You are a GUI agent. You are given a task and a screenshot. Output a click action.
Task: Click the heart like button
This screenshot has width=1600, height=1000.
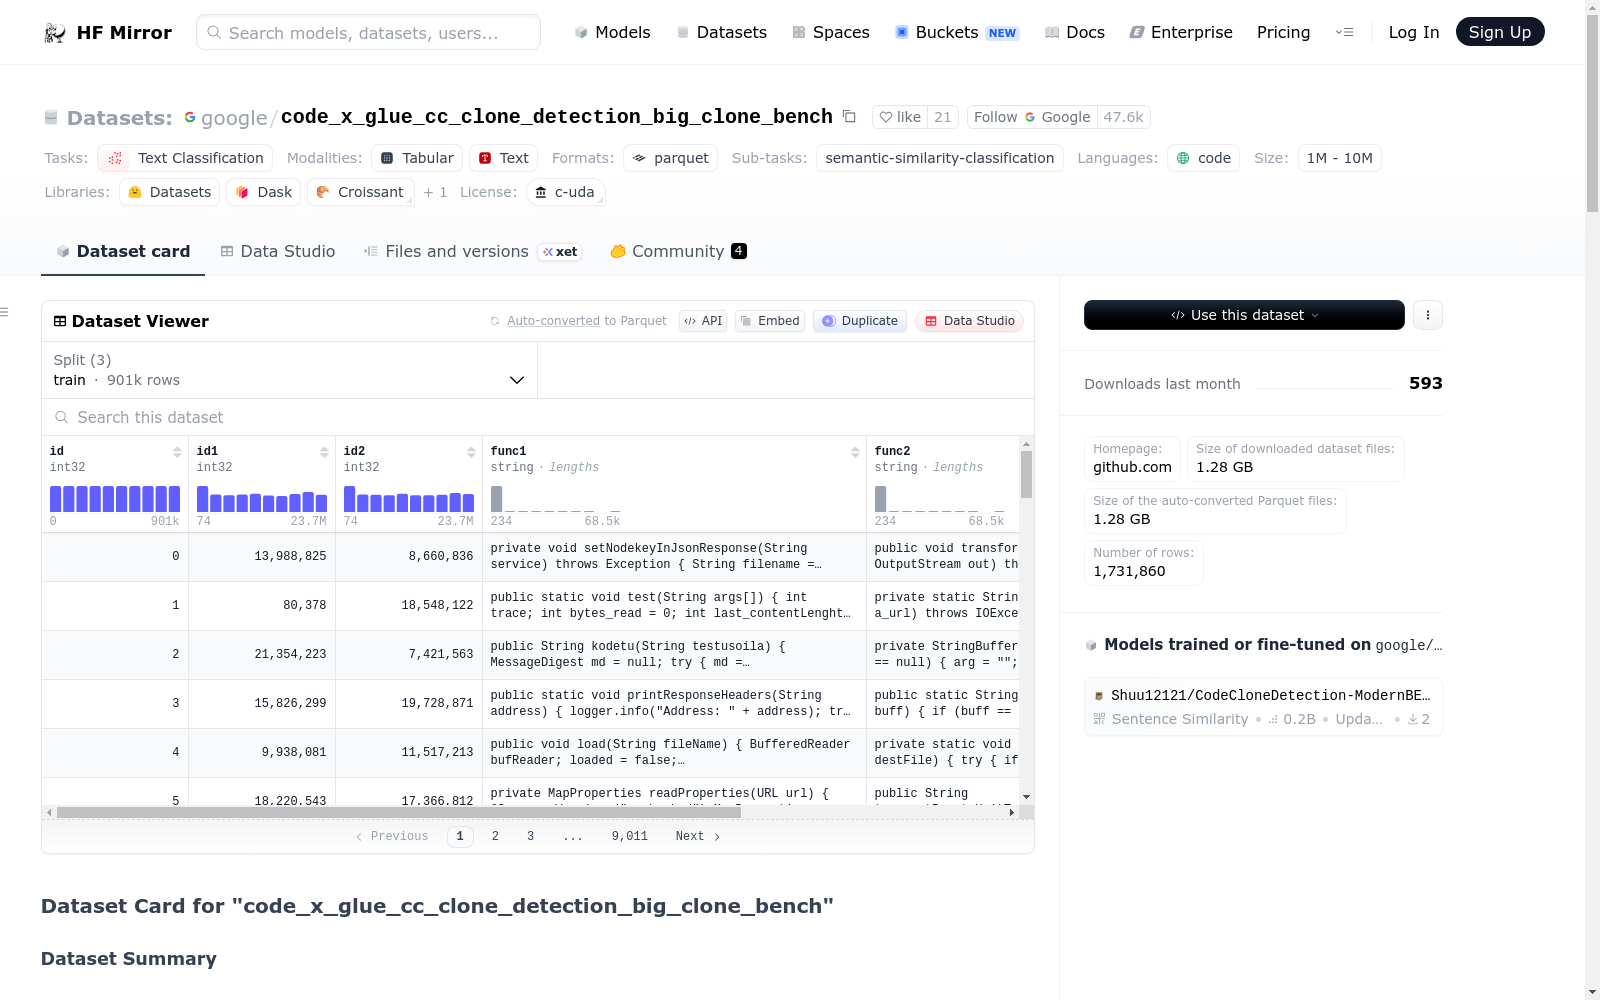click(x=900, y=117)
